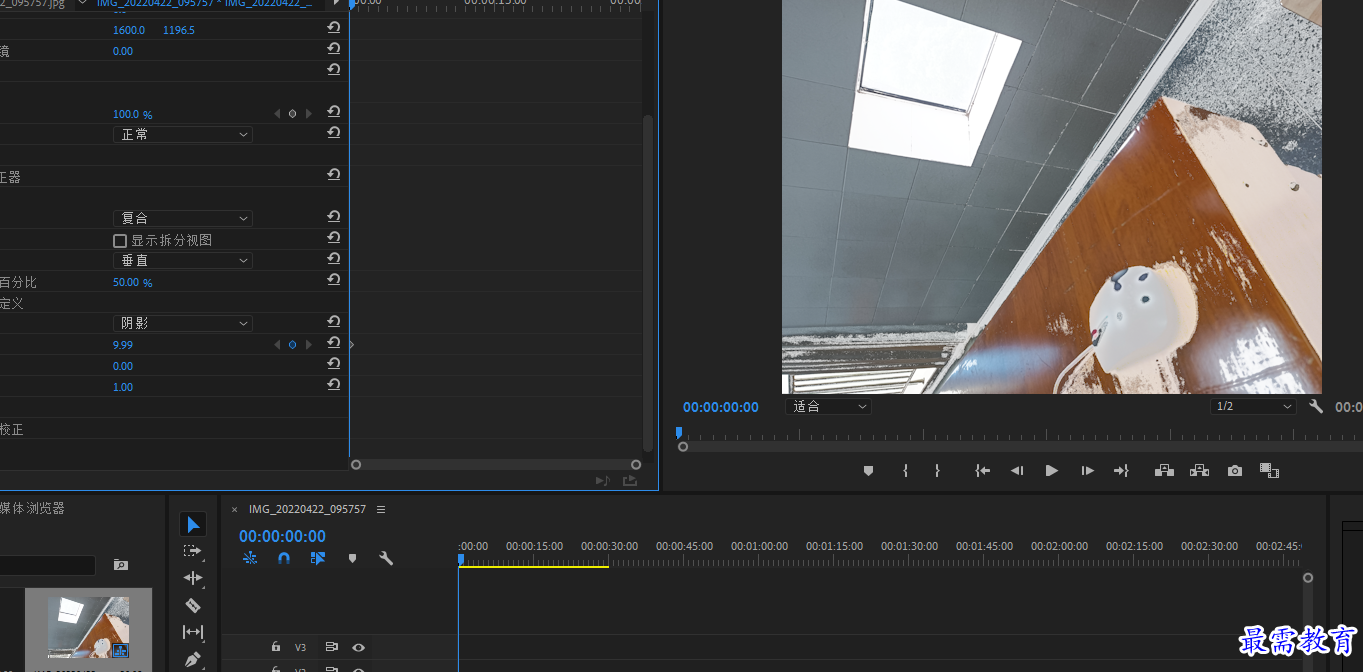Open Program Monitor wrench settings
This screenshot has height=672, width=1363.
point(1316,407)
